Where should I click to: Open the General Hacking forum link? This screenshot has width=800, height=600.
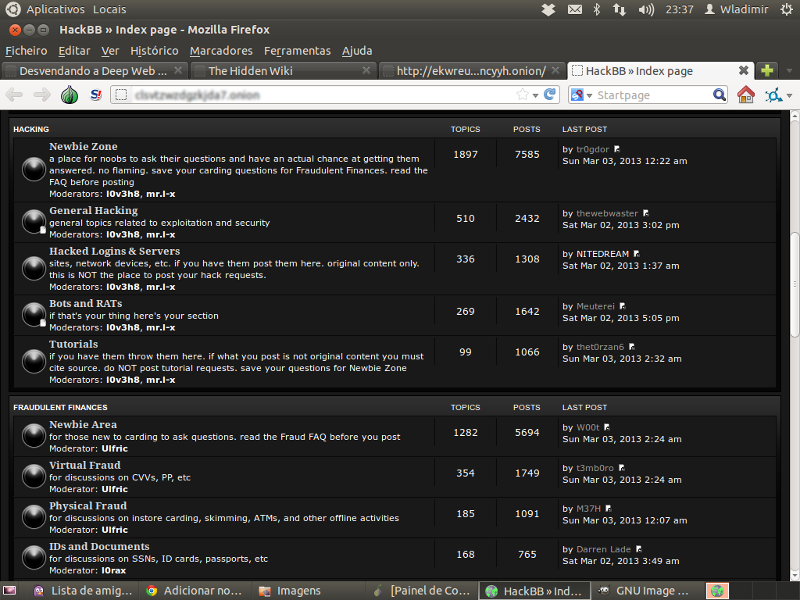[93, 210]
